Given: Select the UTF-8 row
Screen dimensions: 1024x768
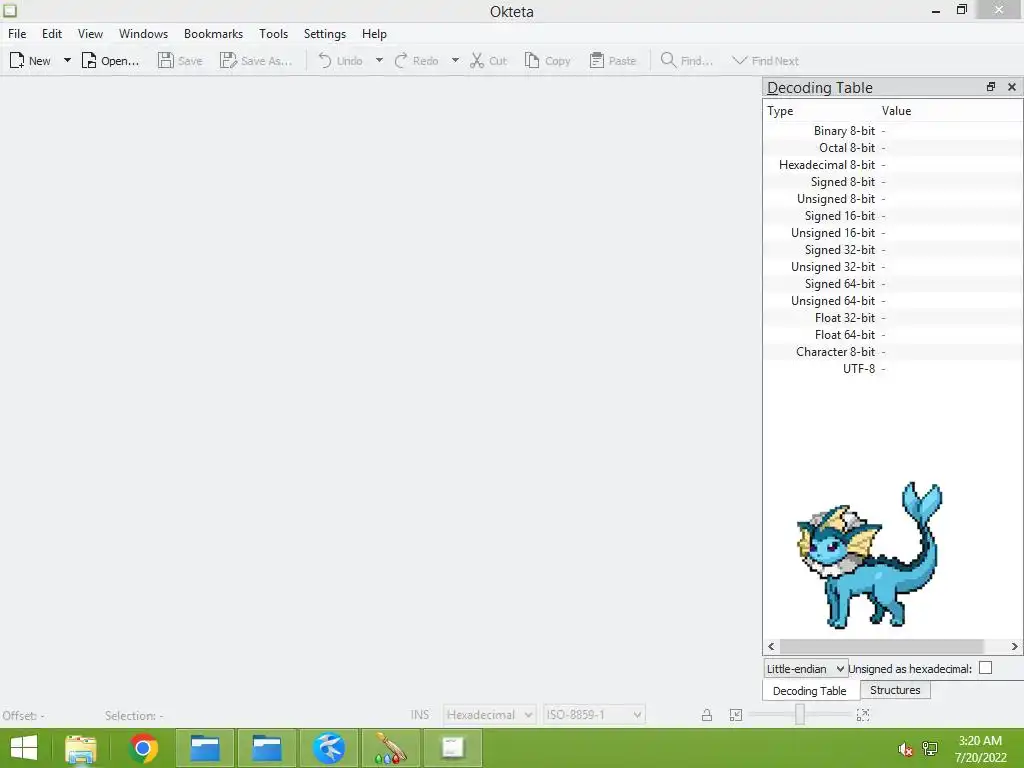Looking at the screenshot, I should point(893,369).
